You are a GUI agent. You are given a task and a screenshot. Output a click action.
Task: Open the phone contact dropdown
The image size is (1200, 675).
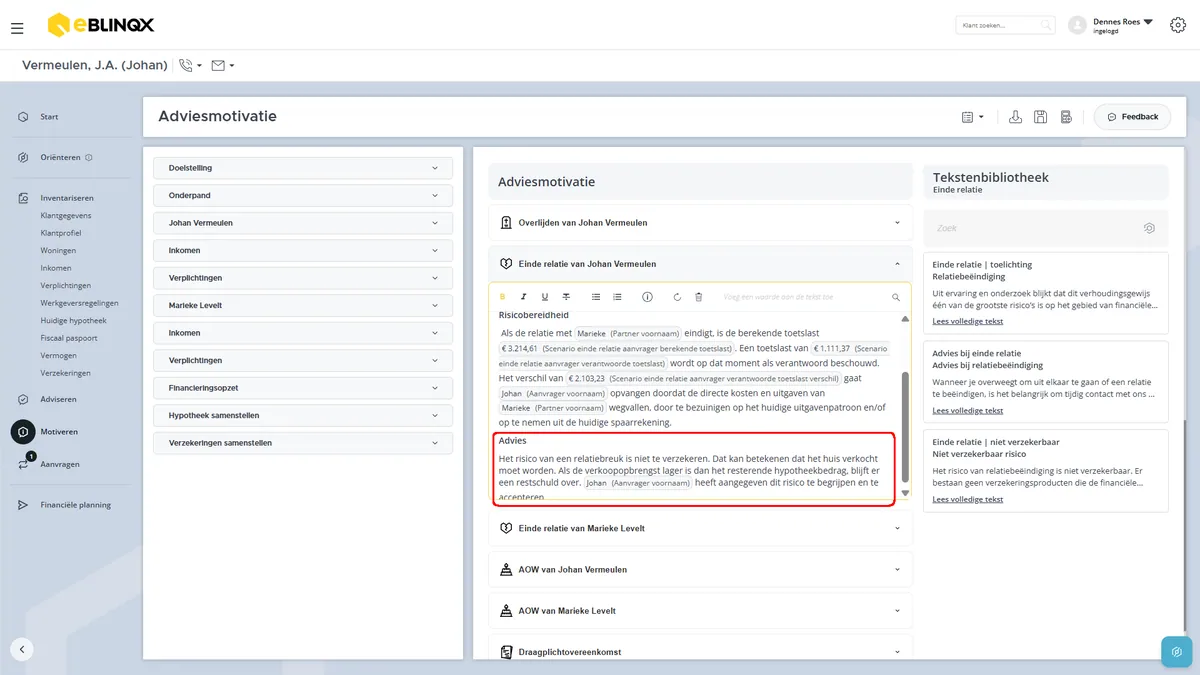[189, 66]
